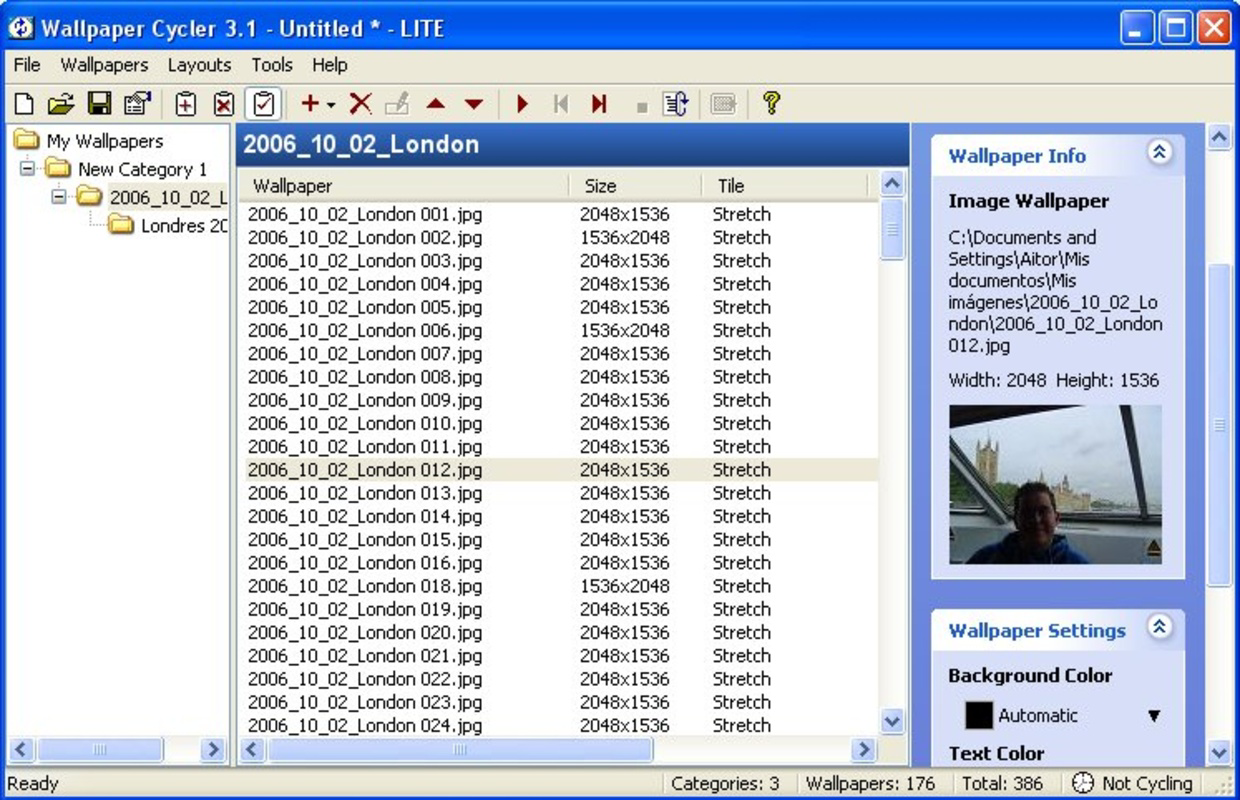Viewport: 1240px width, 800px height.
Task: Start cycling wallpapers with the play icon
Action: click(522, 103)
